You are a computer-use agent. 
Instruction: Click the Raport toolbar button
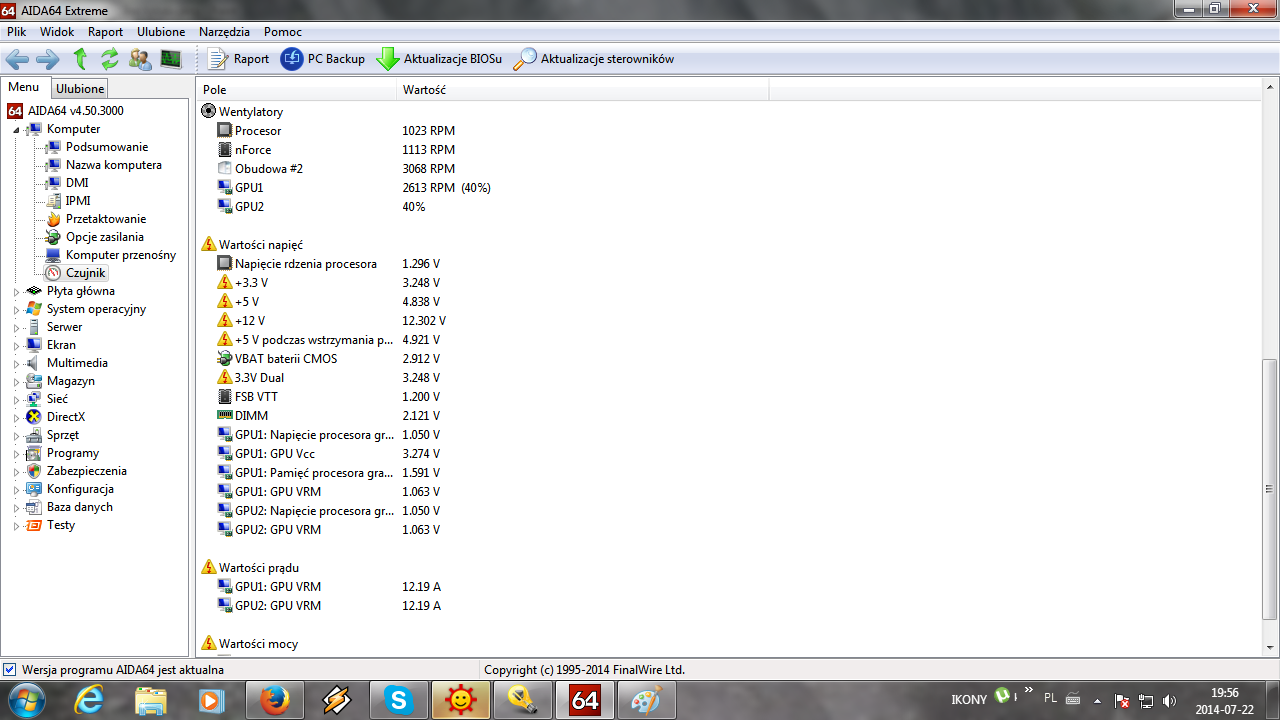click(x=238, y=59)
